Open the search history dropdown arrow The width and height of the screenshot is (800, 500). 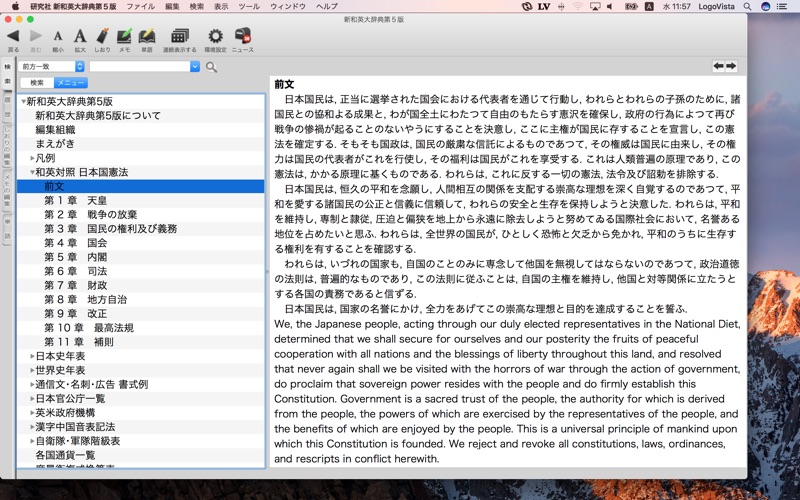coord(195,66)
